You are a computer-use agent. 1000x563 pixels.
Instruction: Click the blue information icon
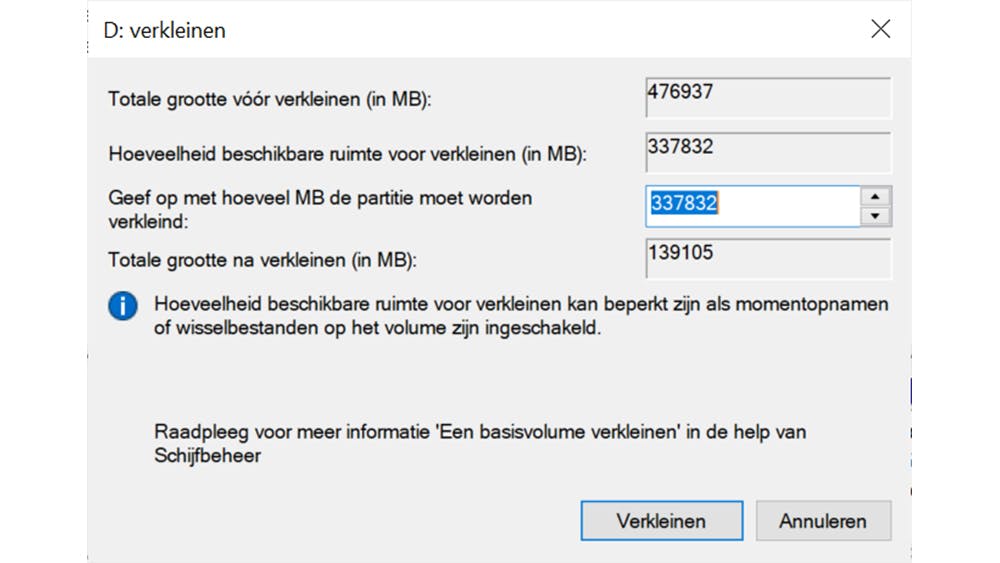(x=122, y=307)
